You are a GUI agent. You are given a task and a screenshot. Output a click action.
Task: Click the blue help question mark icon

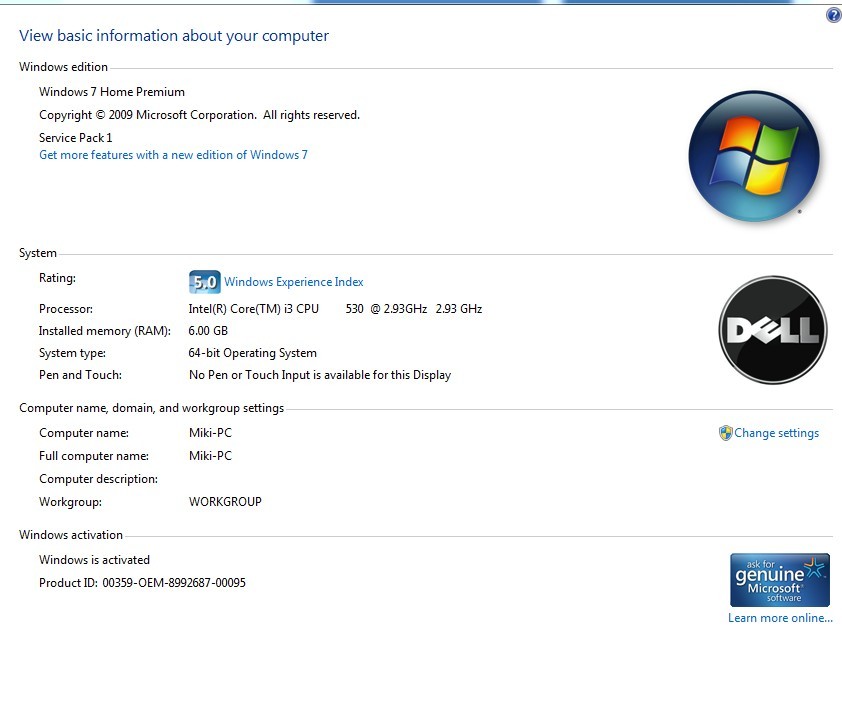tap(833, 15)
